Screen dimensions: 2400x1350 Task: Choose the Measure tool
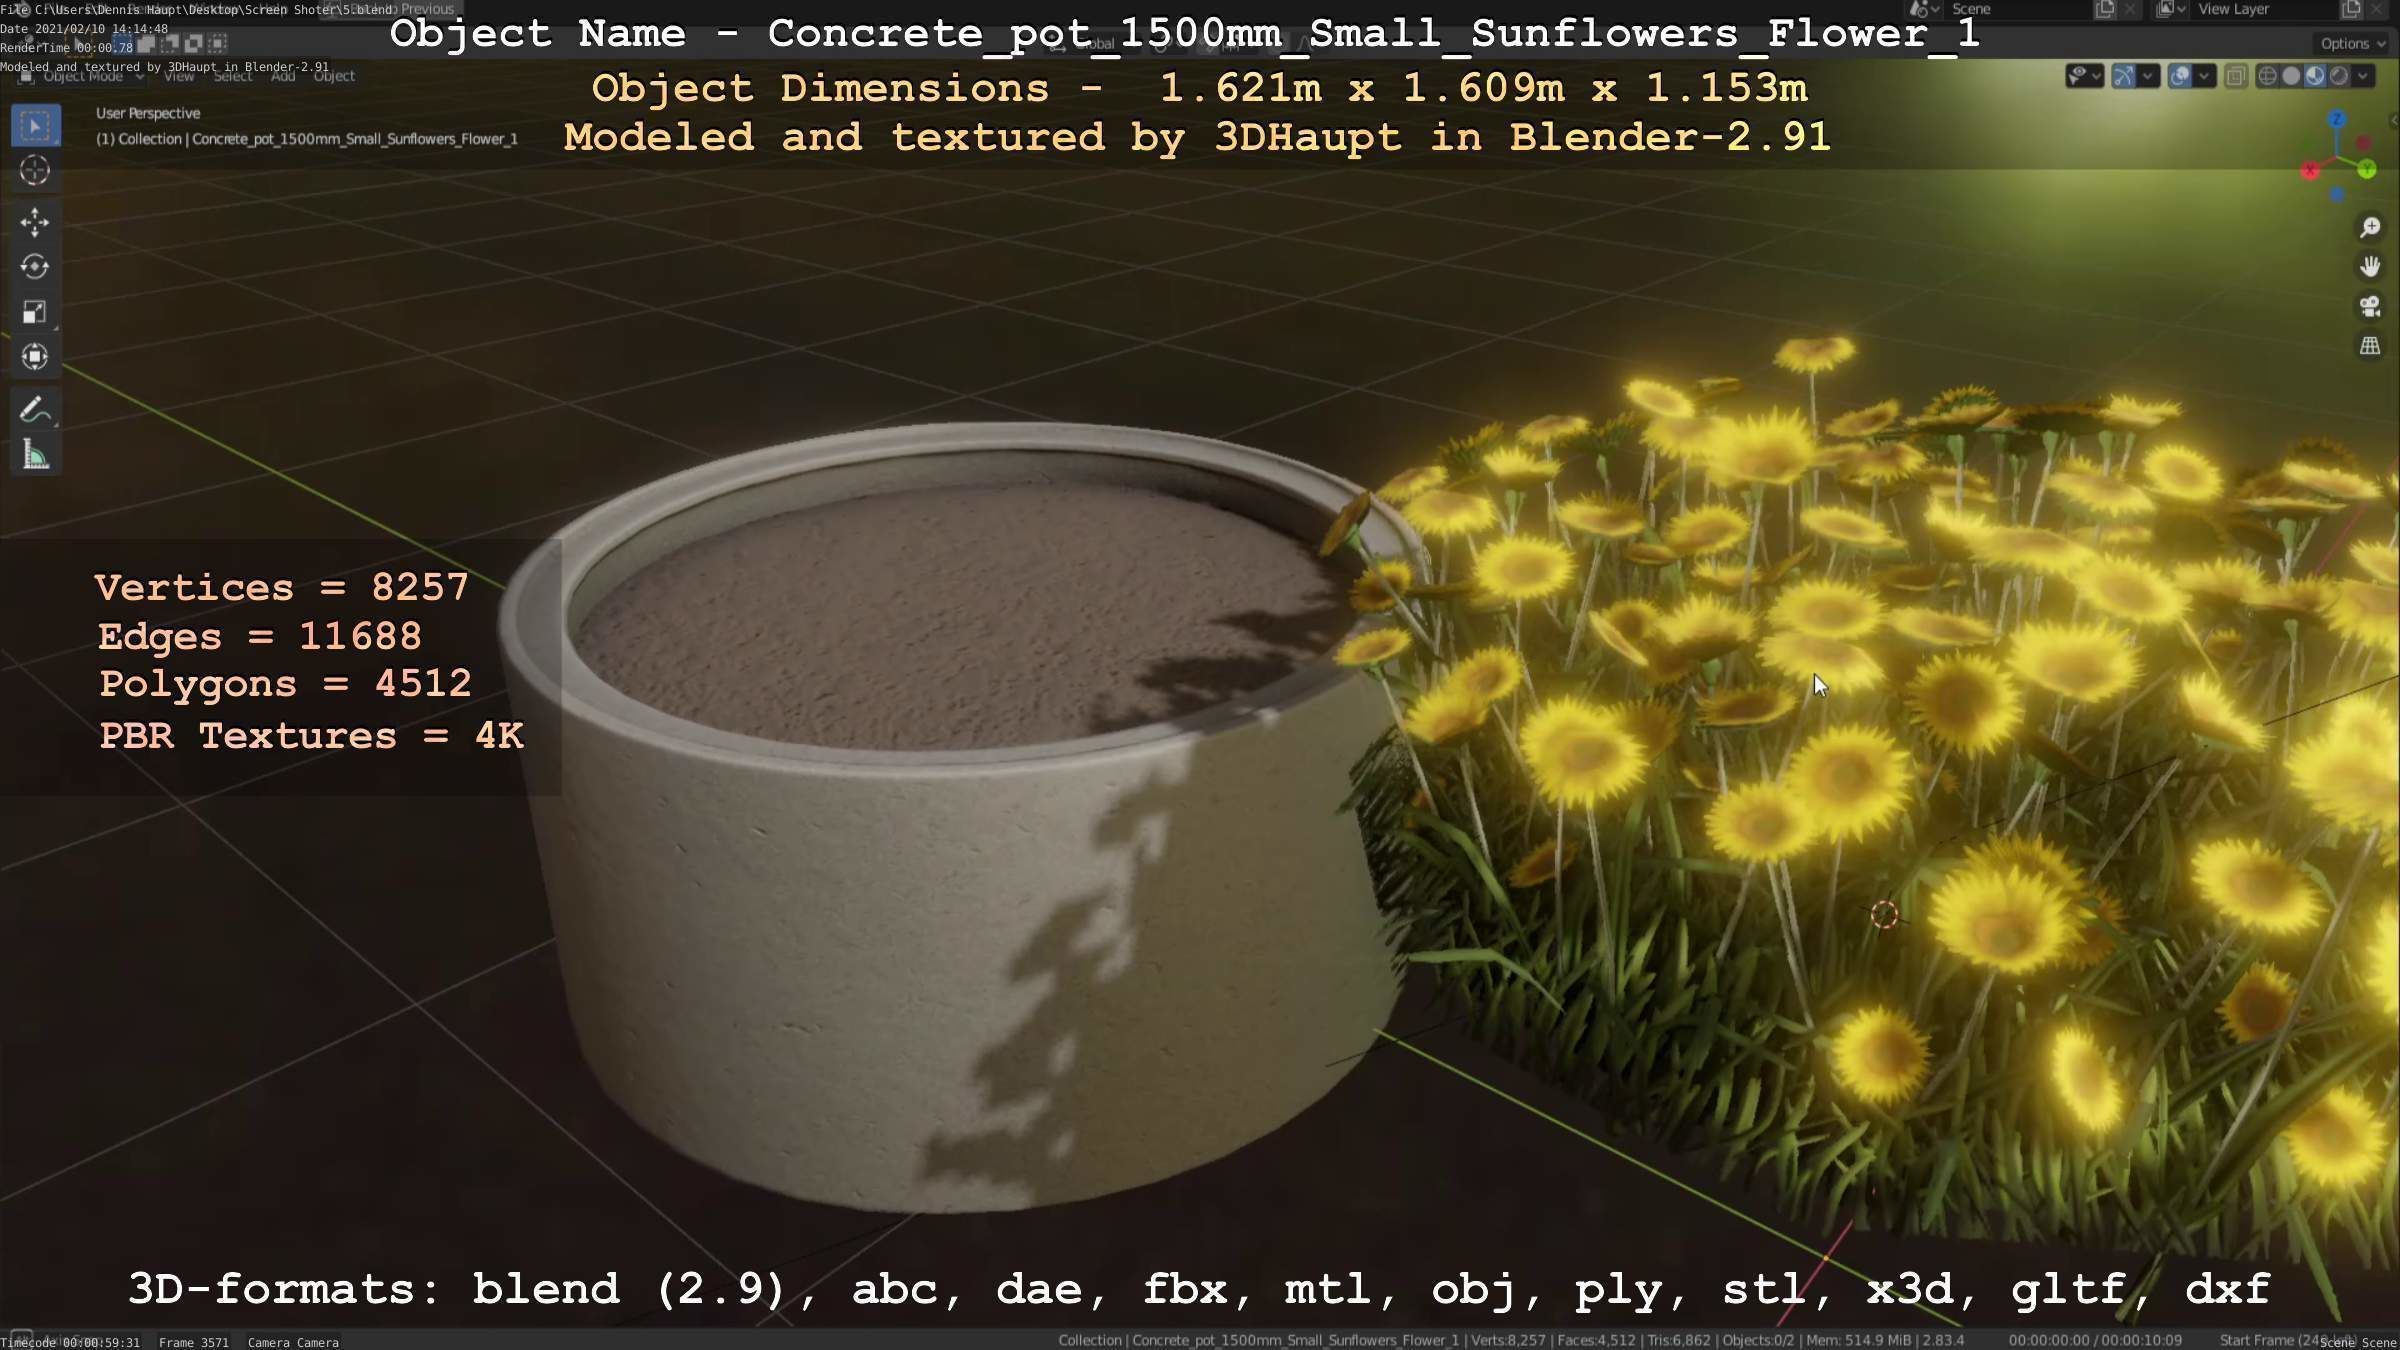click(x=35, y=455)
